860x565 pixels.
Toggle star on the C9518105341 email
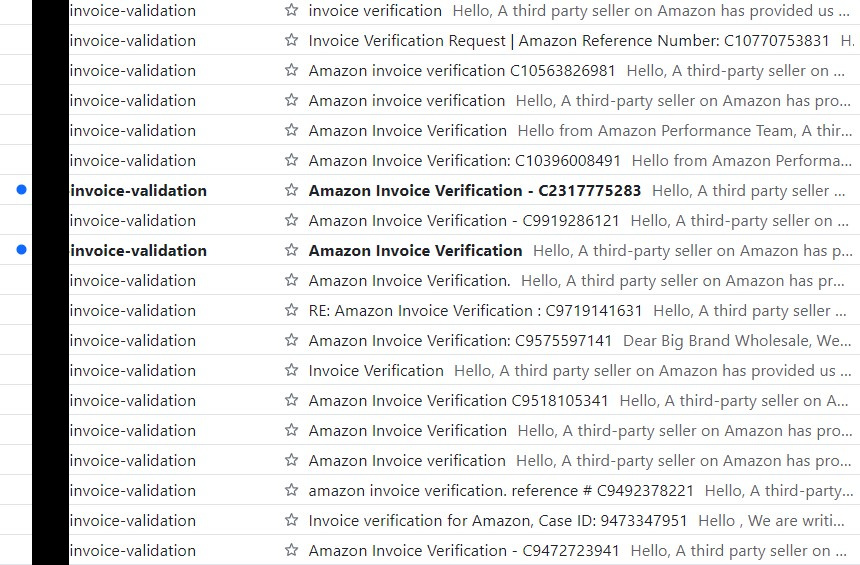pyautogui.click(x=291, y=401)
